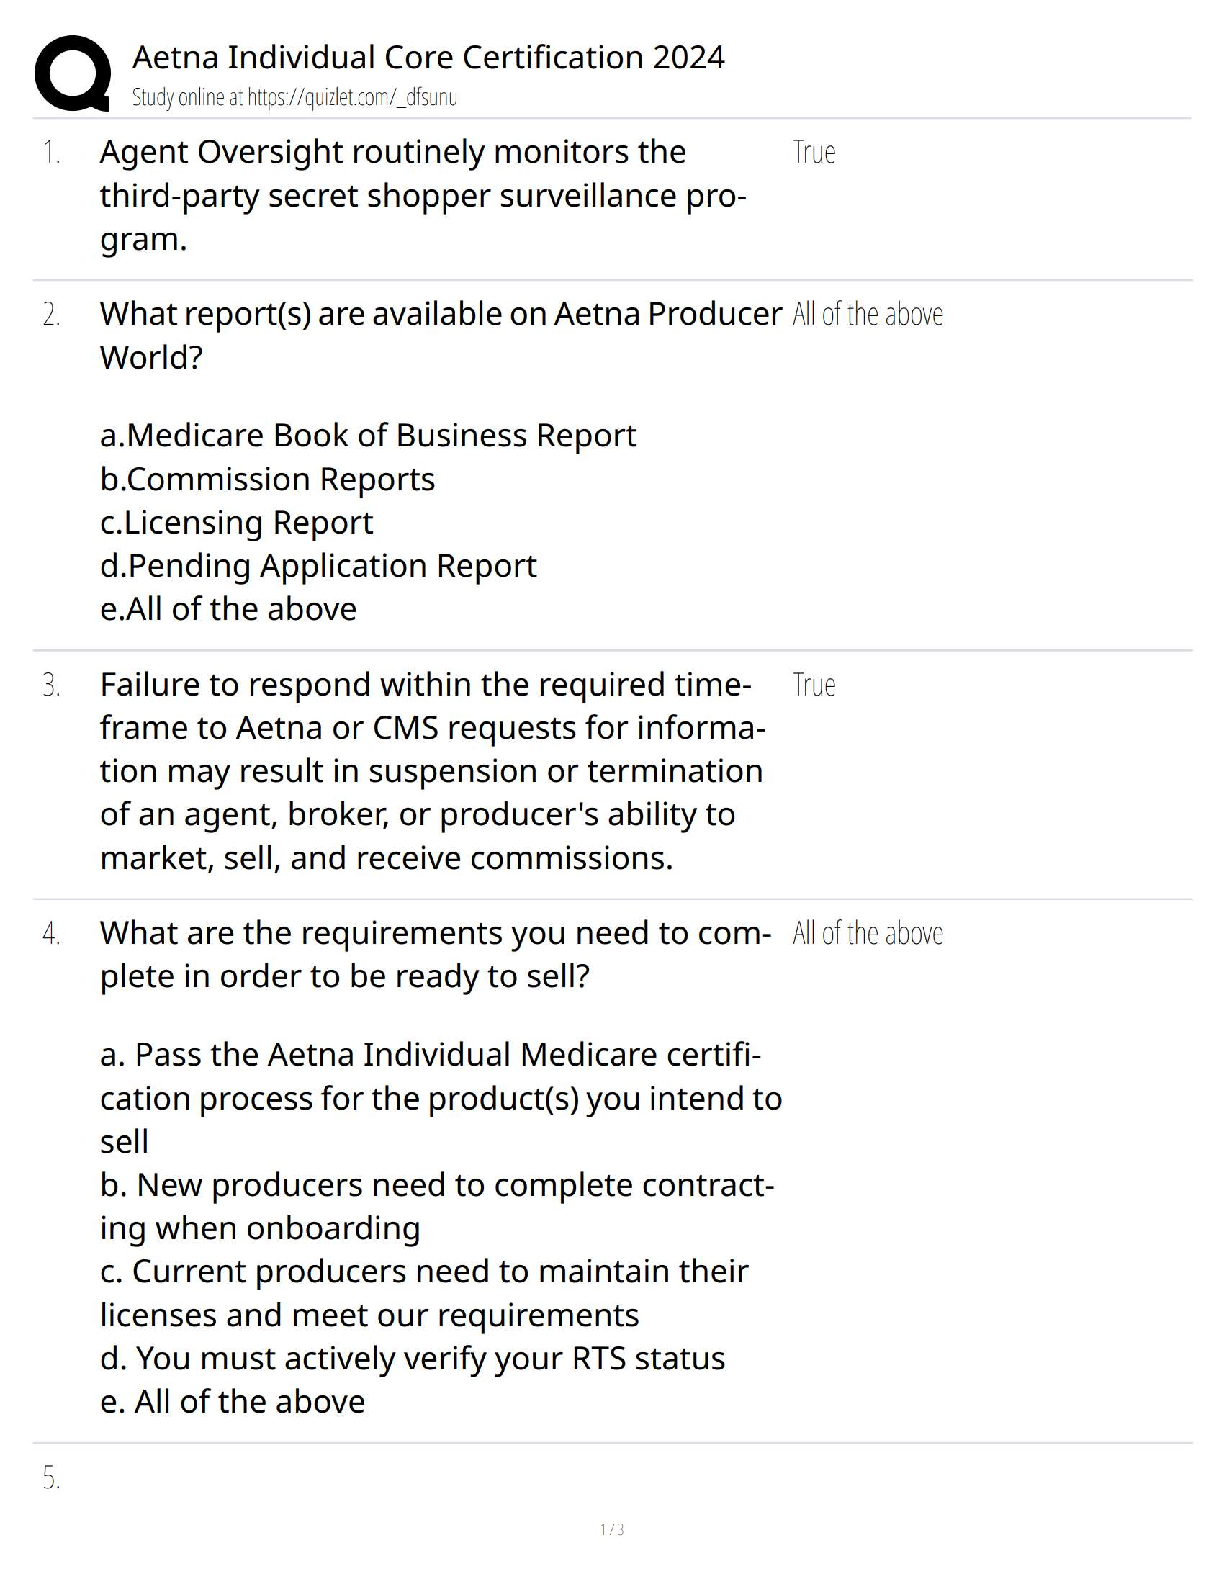
Task: Click option b. Commission Reports
Action: pos(267,479)
